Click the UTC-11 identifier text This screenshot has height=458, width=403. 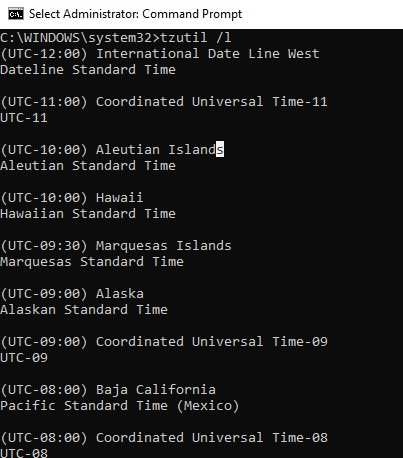pos(24,118)
